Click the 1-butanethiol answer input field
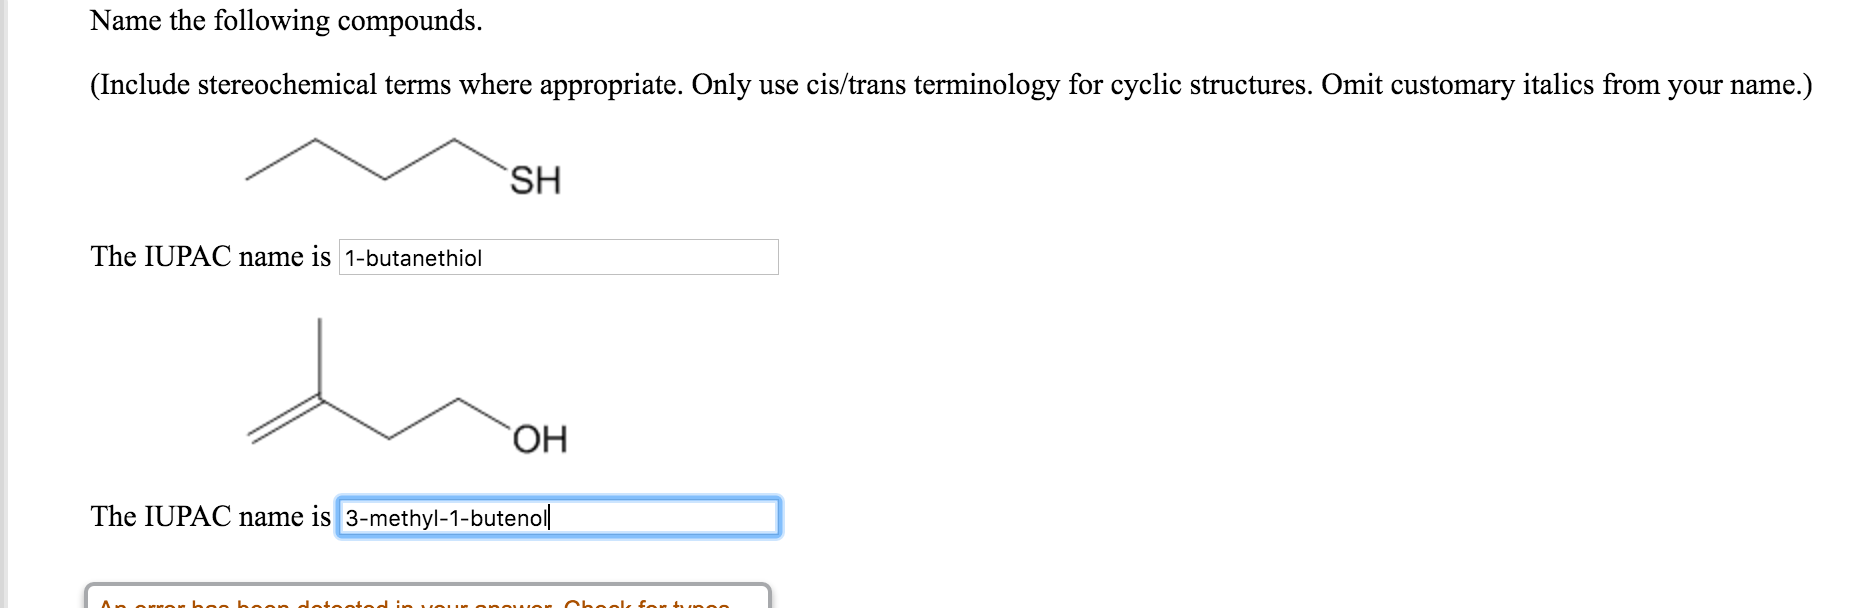The width and height of the screenshot is (1872, 608). click(557, 258)
